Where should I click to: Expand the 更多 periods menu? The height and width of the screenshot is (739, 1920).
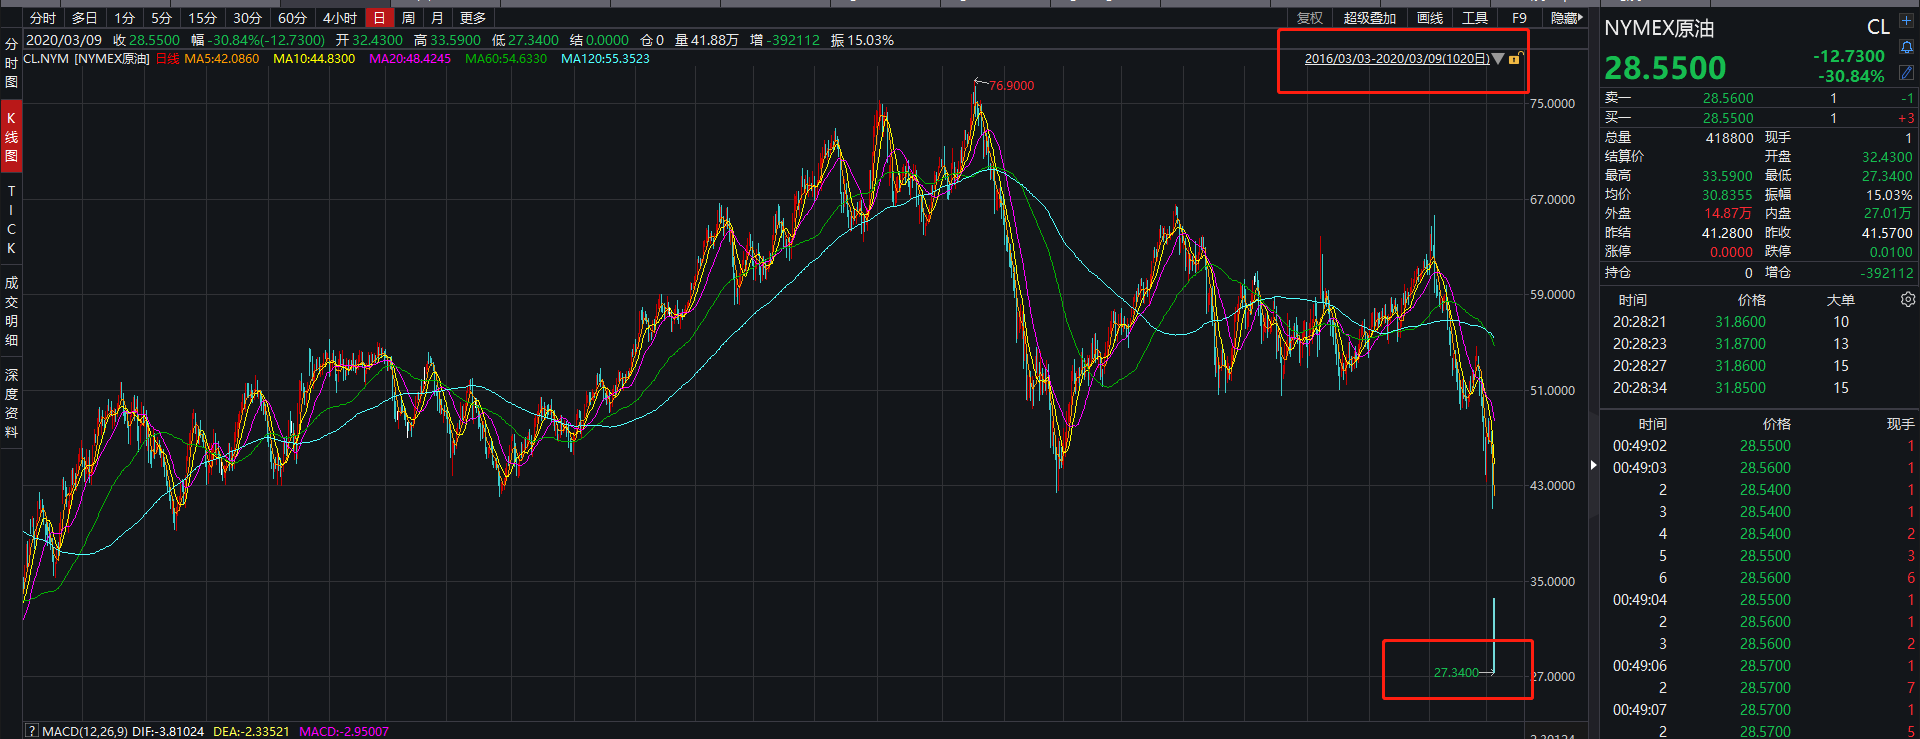[472, 18]
